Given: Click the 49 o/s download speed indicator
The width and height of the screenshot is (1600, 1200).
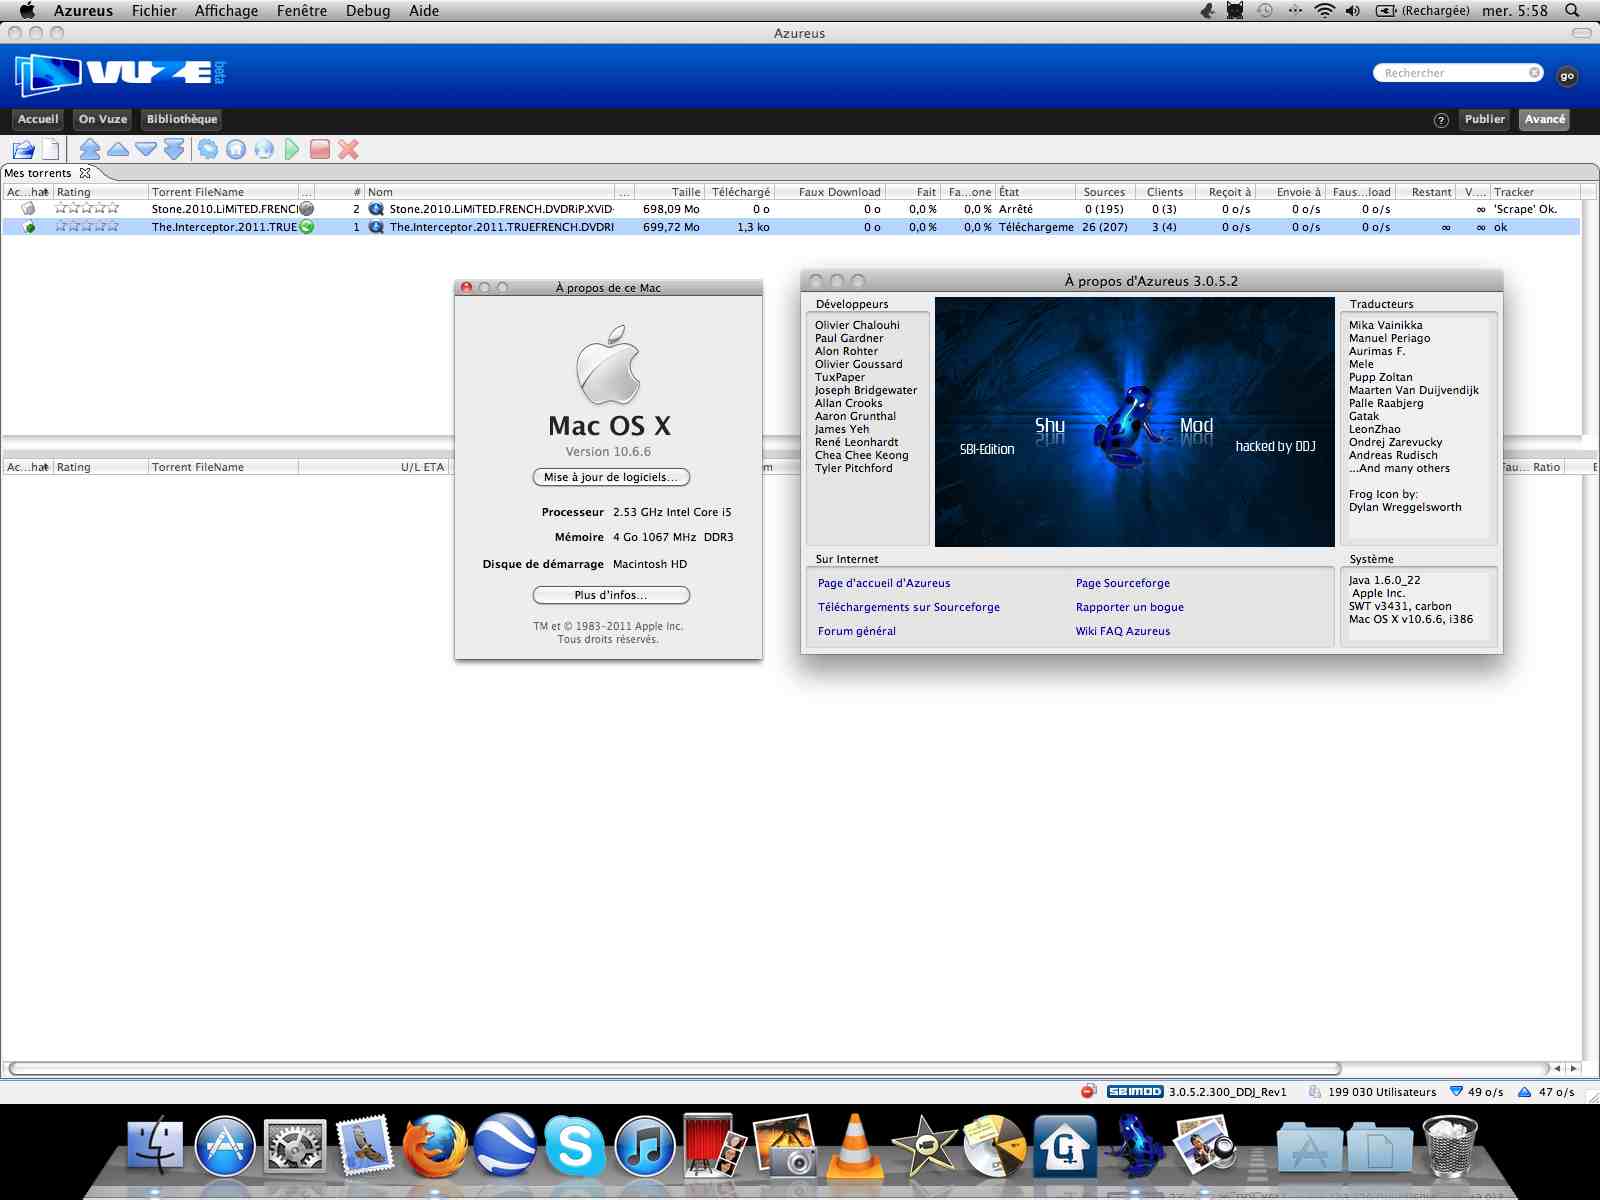Looking at the screenshot, I should pyautogui.click(x=1477, y=1092).
